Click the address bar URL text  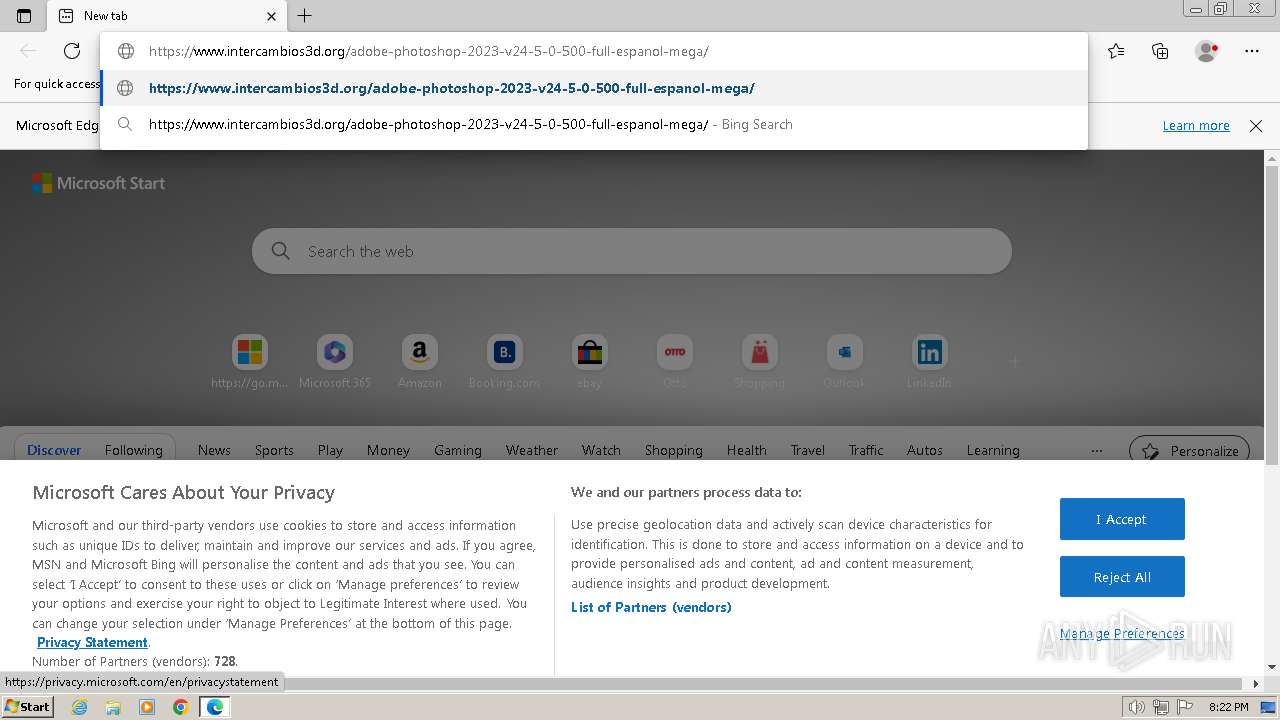pos(429,51)
